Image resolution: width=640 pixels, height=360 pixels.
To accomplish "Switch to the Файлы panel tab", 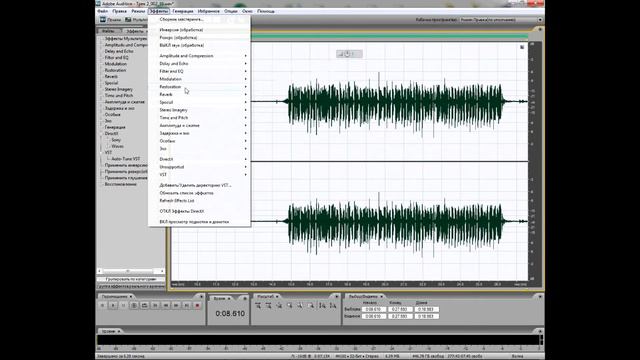I will tap(109, 31).
